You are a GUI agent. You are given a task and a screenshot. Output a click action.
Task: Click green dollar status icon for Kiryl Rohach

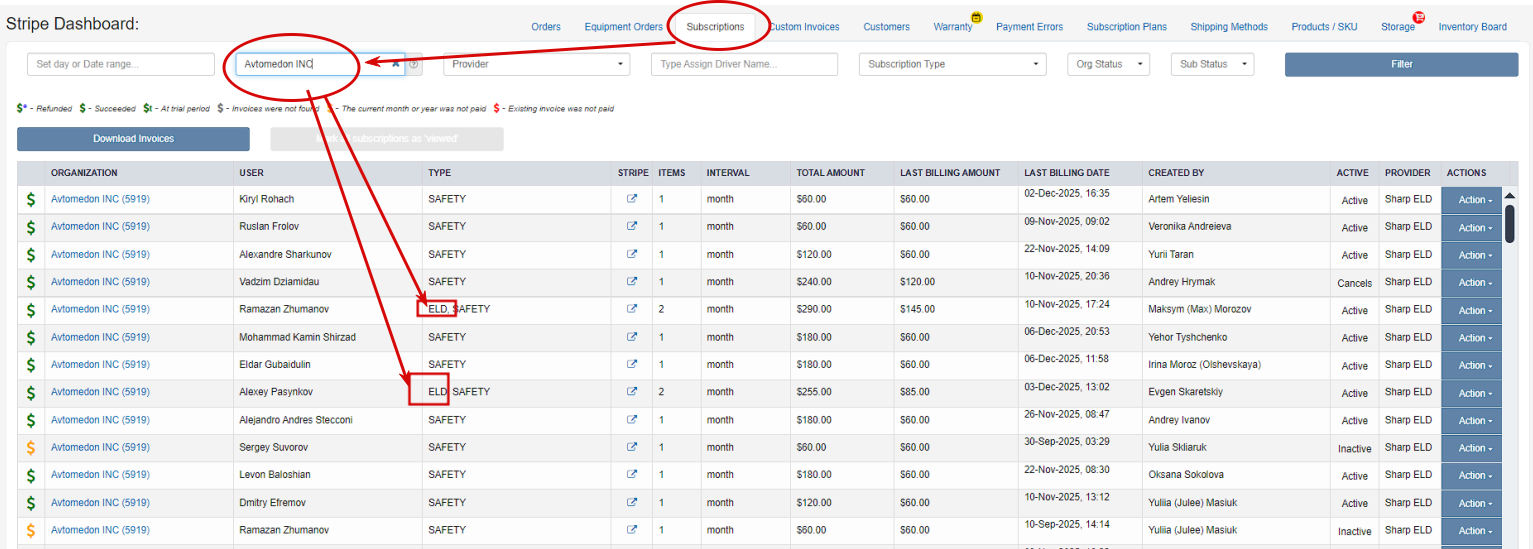point(31,199)
